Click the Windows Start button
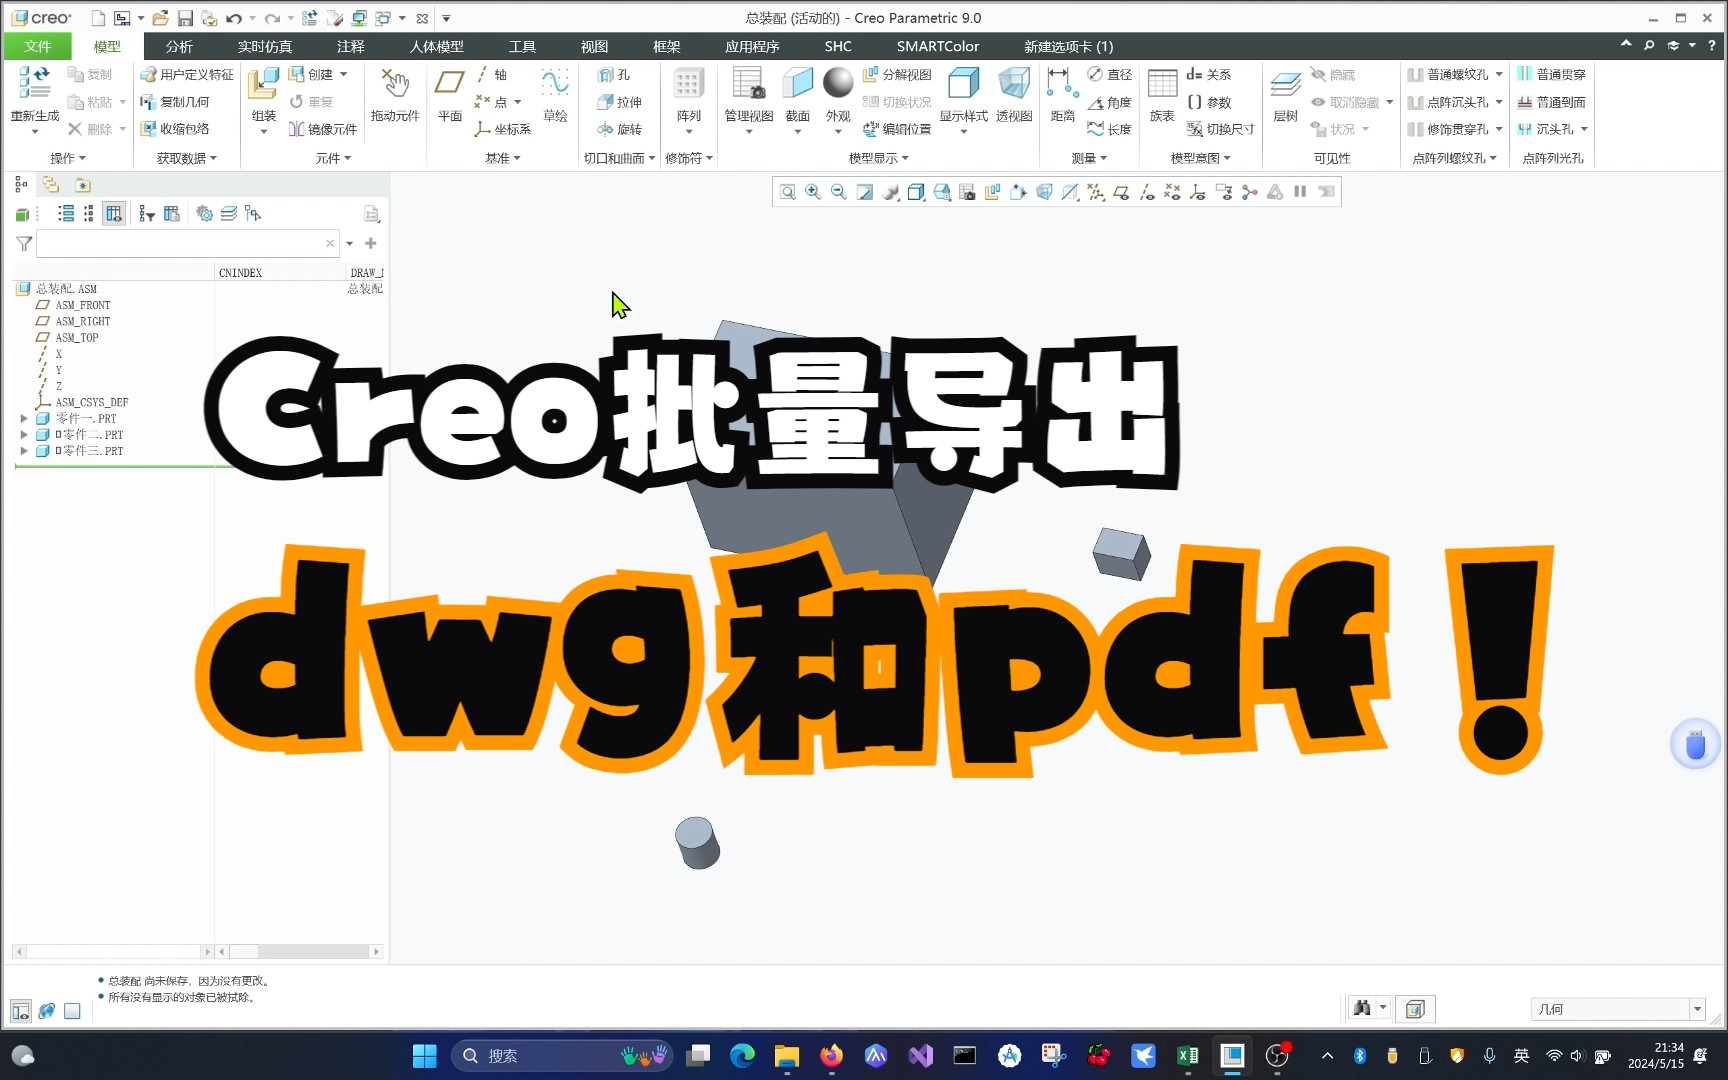Image resolution: width=1728 pixels, height=1080 pixels. click(x=425, y=1056)
